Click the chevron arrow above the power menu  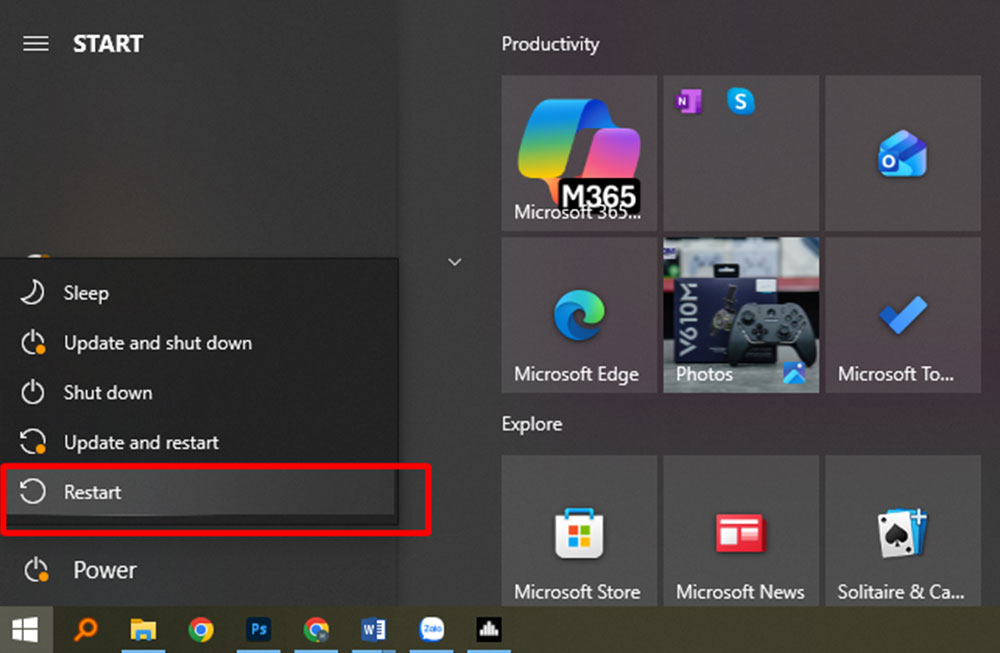[454, 262]
